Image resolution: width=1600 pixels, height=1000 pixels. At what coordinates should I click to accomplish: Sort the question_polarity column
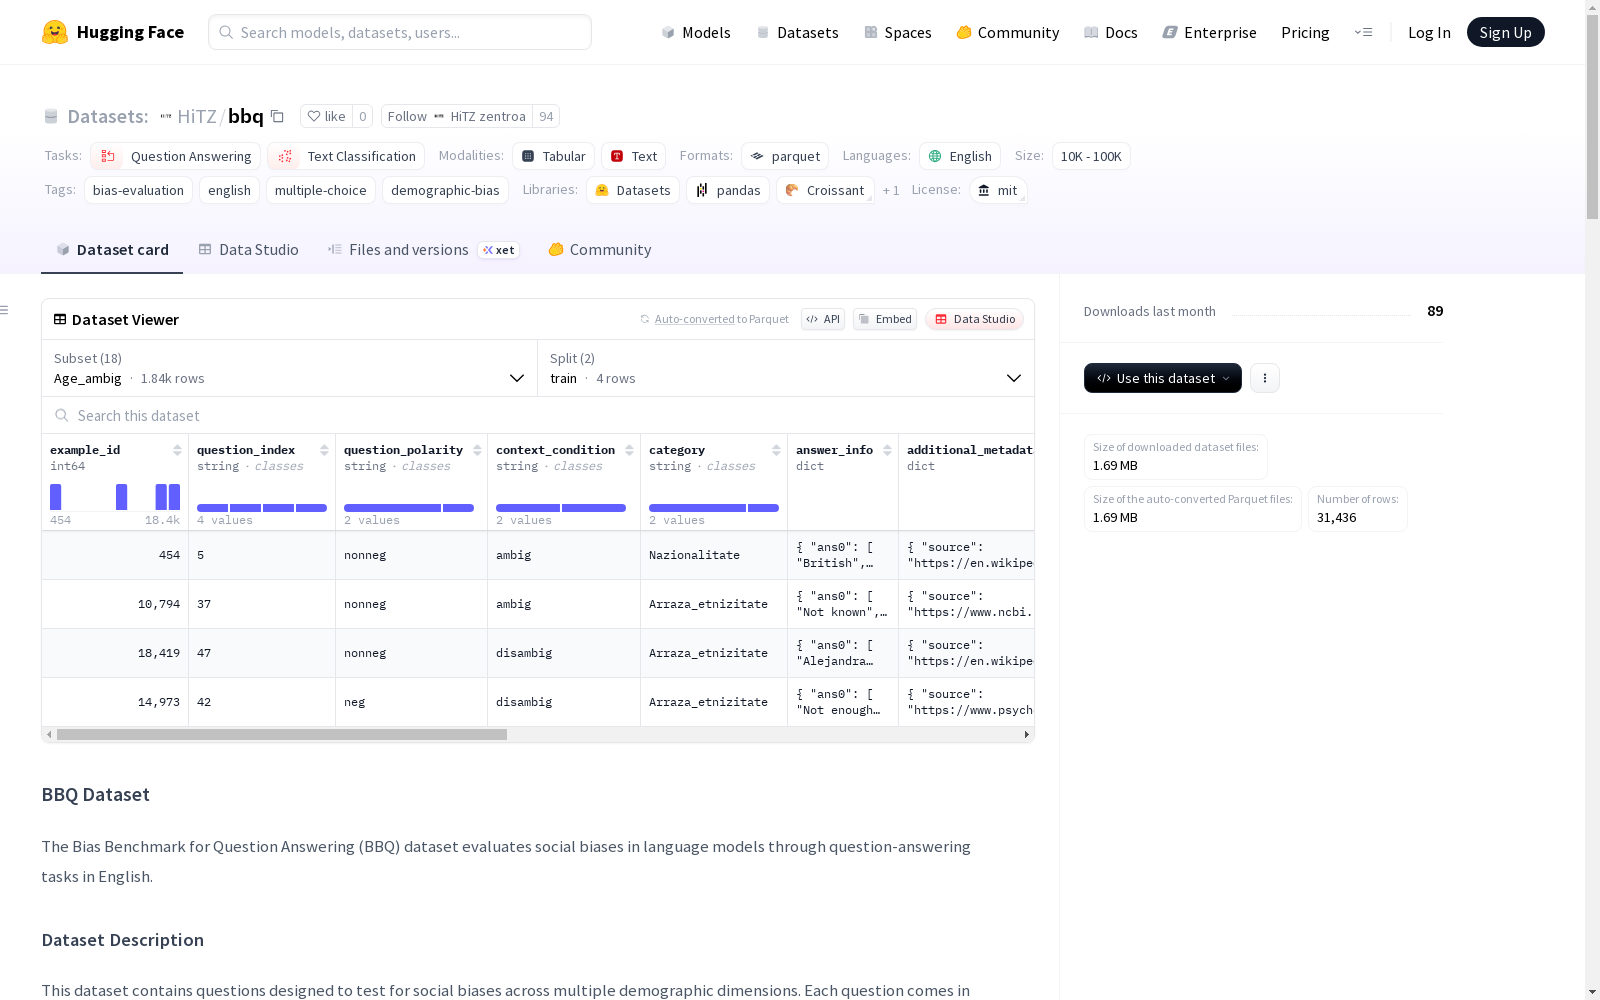point(477,450)
